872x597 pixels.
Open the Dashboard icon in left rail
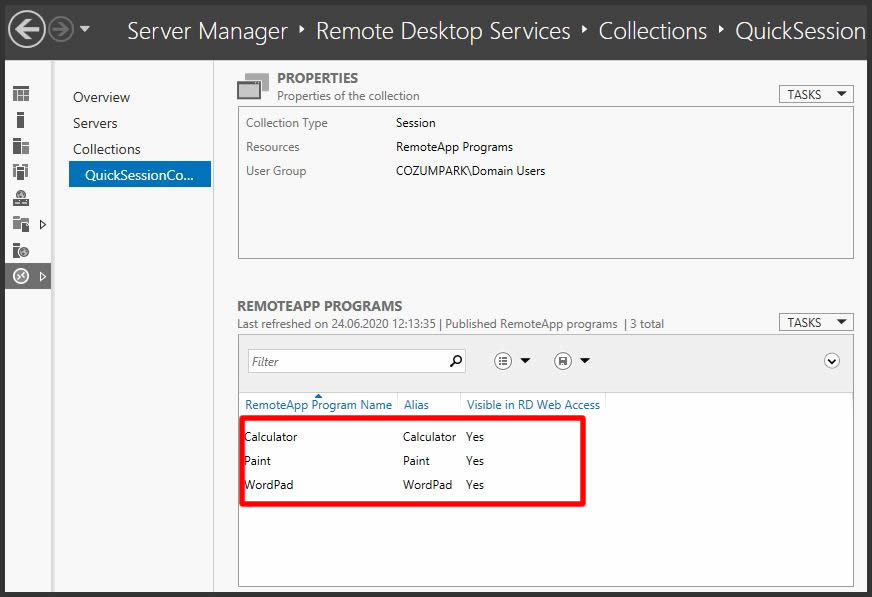pos(21,94)
